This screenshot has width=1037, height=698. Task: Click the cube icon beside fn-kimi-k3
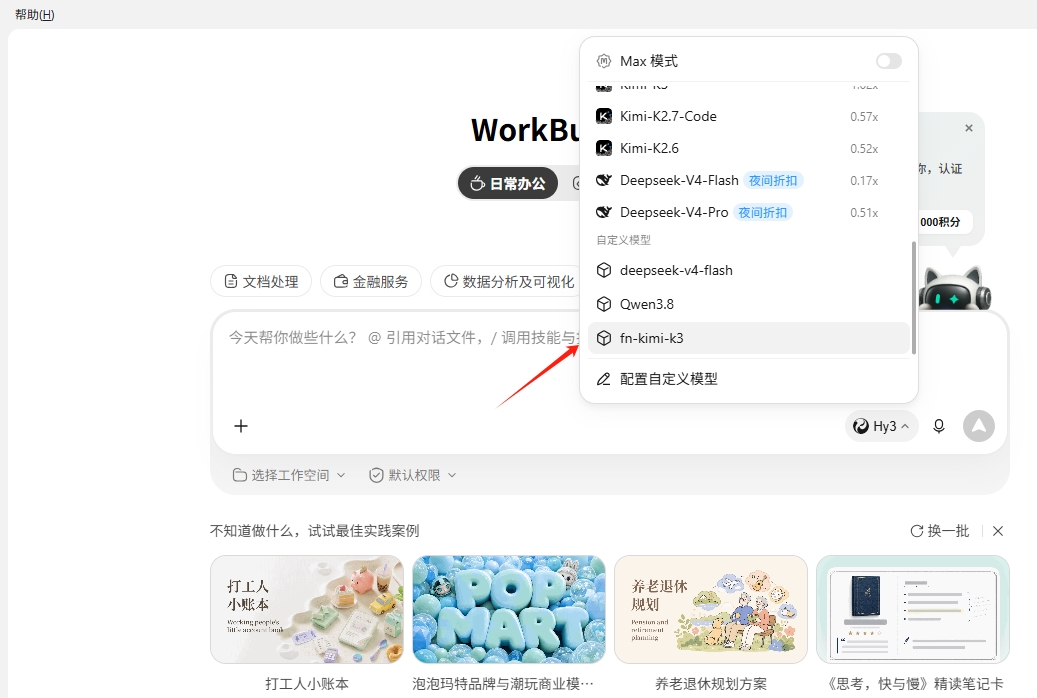(604, 338)
